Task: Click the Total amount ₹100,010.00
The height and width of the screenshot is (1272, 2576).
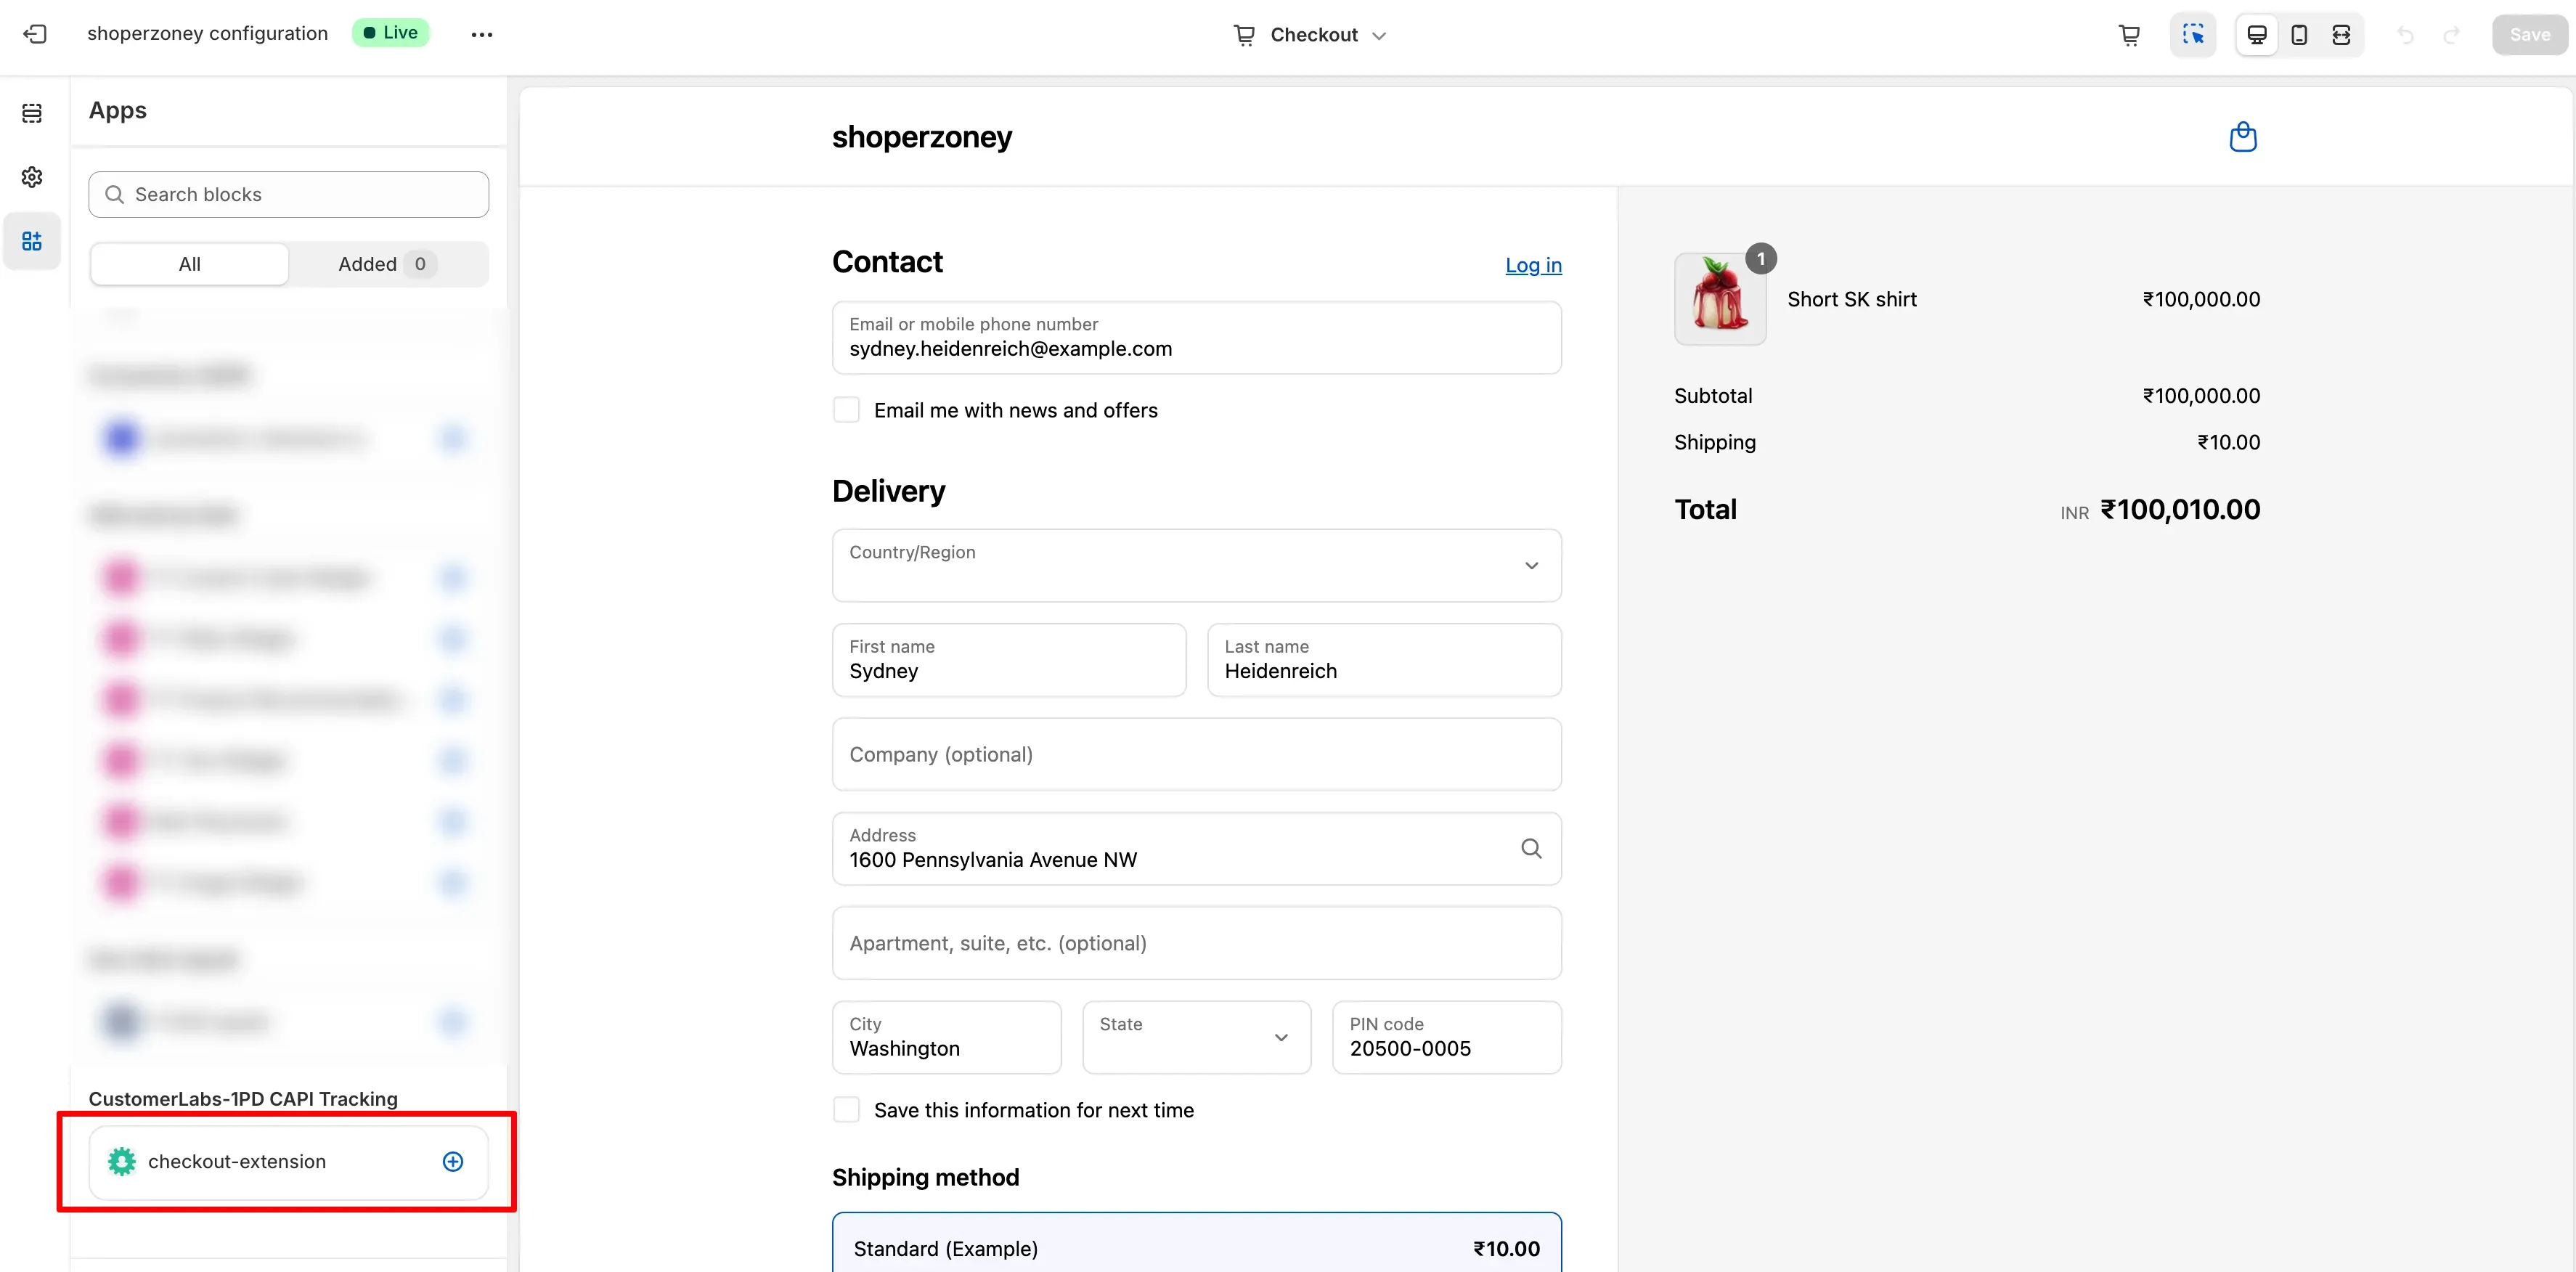Action: click(2180, 509)
